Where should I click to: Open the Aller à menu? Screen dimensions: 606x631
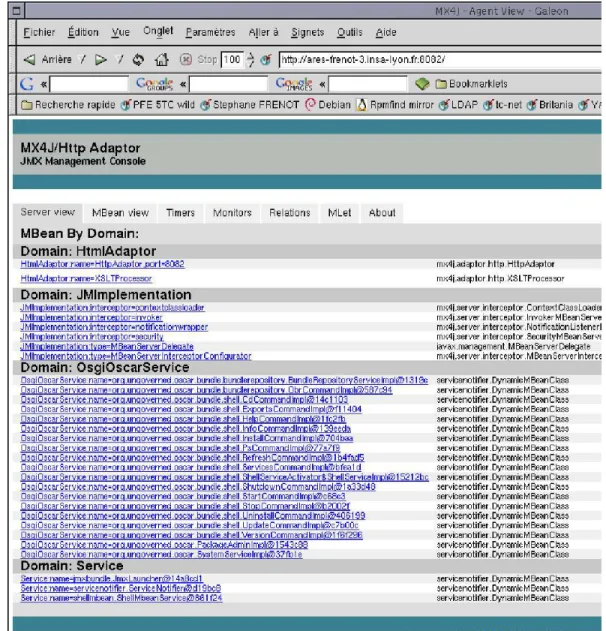coord(264,32)
